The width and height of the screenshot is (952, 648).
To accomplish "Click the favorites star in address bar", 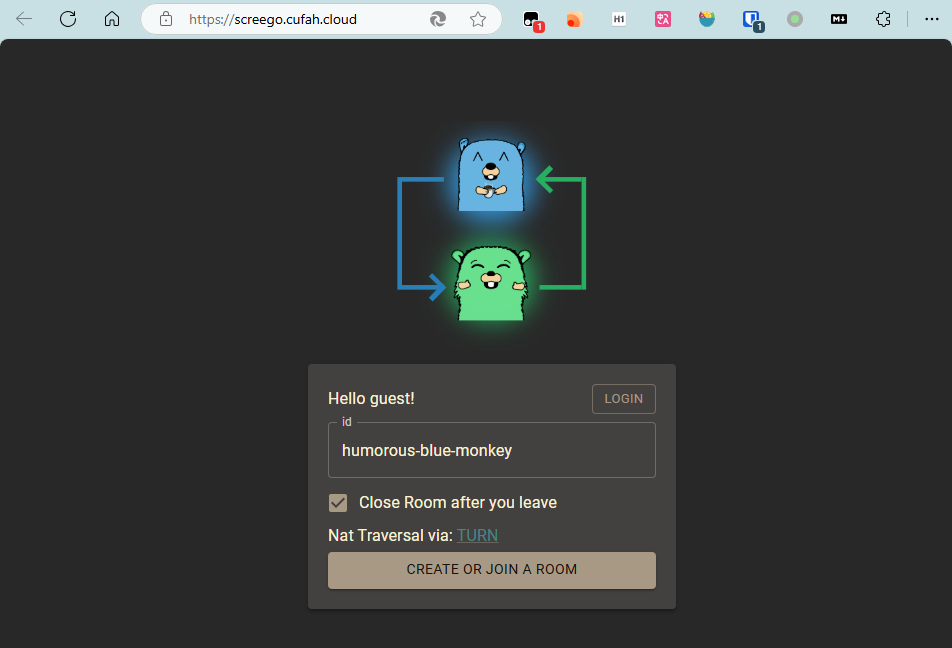I will pyautogui.click(x=478, y=19).
